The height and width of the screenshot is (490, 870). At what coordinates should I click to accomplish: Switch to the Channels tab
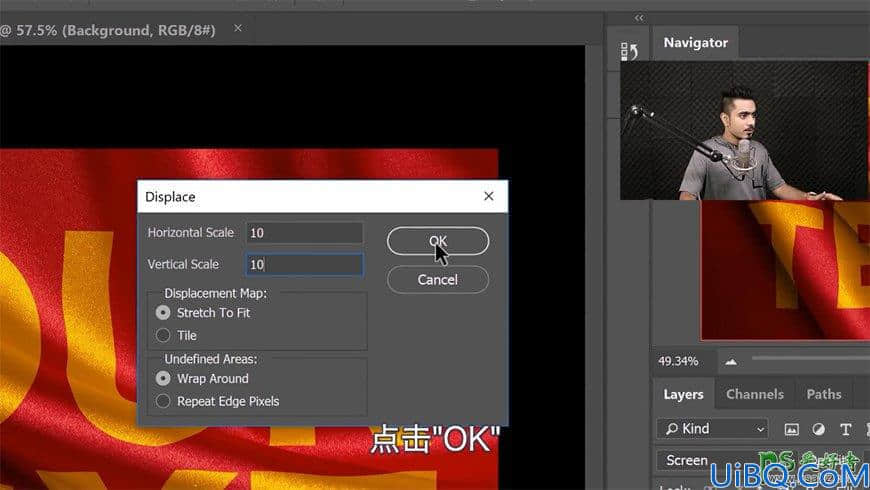pyautogui.click(x=755, y=395)
